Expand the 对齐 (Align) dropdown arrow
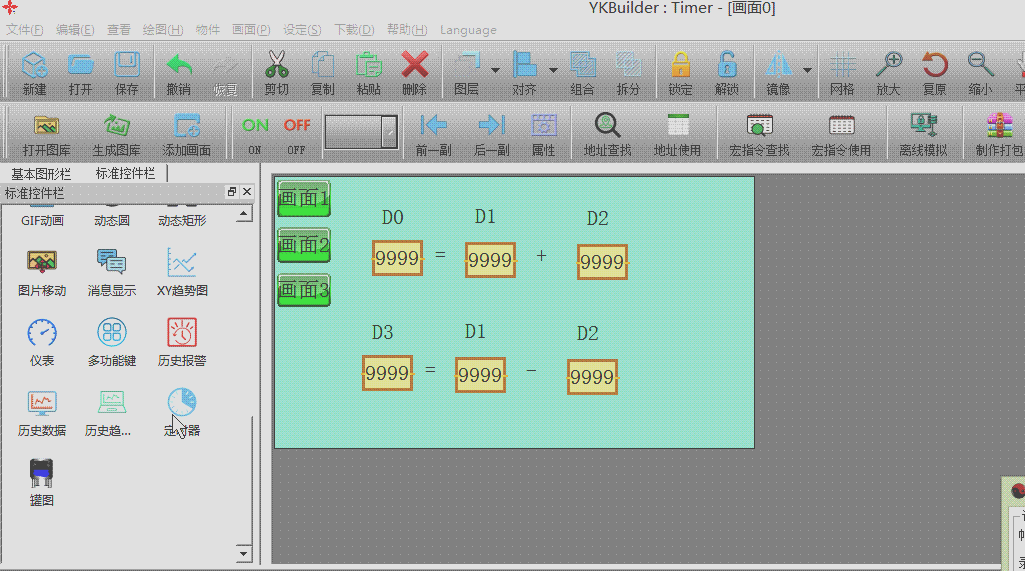 pyautogui.click(x=553, y=70)
